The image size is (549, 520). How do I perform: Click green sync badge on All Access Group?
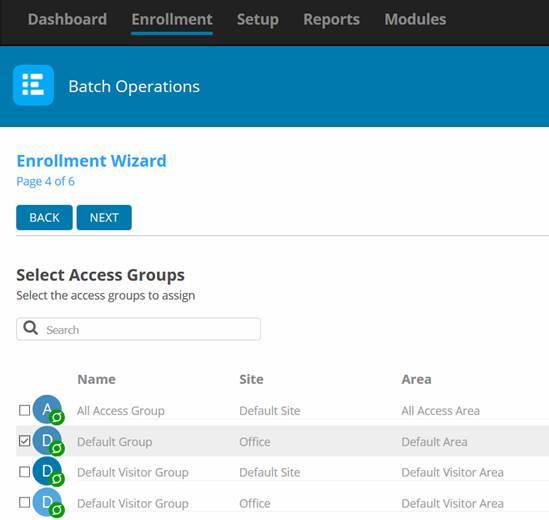(57, 417)
